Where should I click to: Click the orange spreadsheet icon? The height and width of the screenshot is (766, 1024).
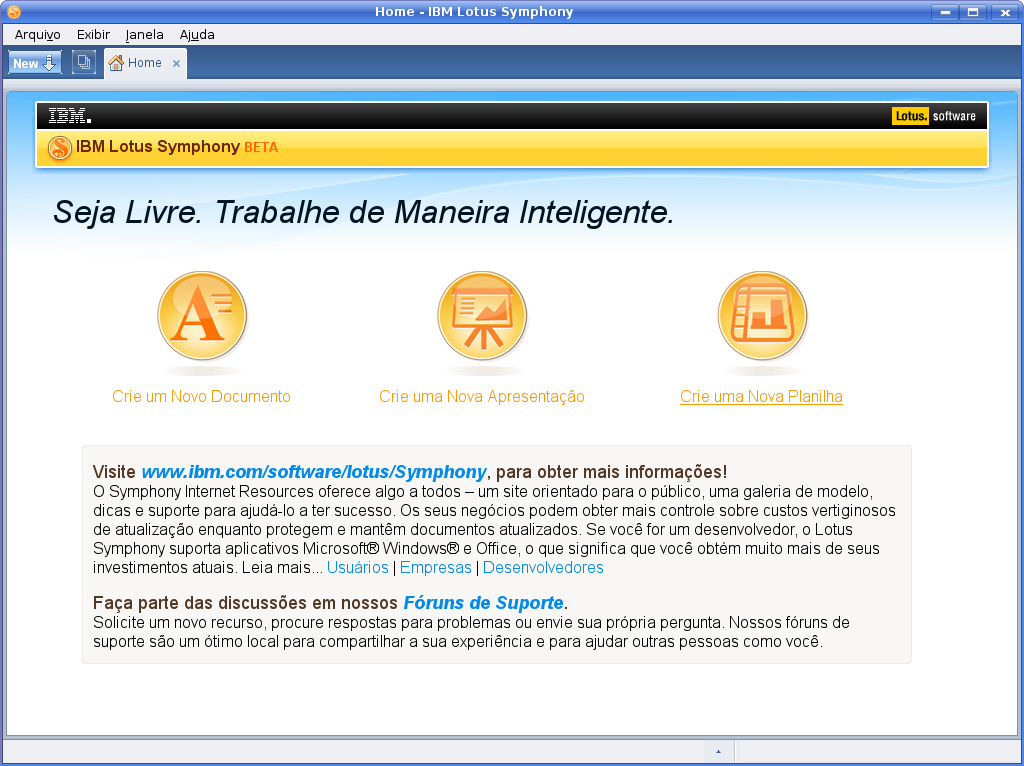pos(762,315)
